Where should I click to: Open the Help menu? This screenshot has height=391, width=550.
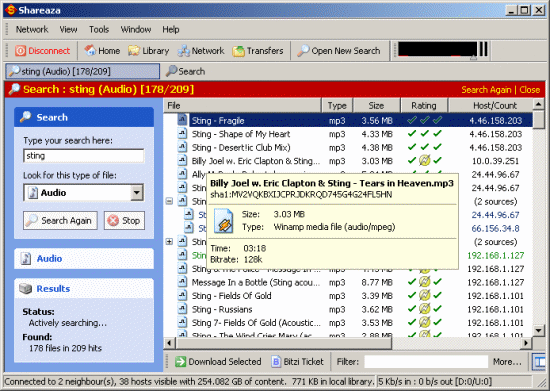point(171,29)
